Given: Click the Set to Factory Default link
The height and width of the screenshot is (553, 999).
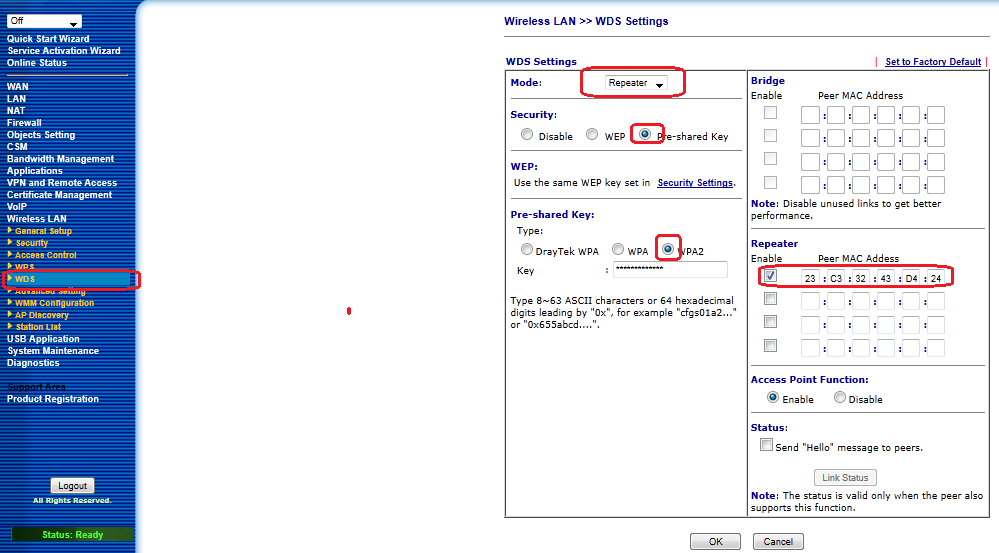Looking at the screenshot, I should coord(932,62).
